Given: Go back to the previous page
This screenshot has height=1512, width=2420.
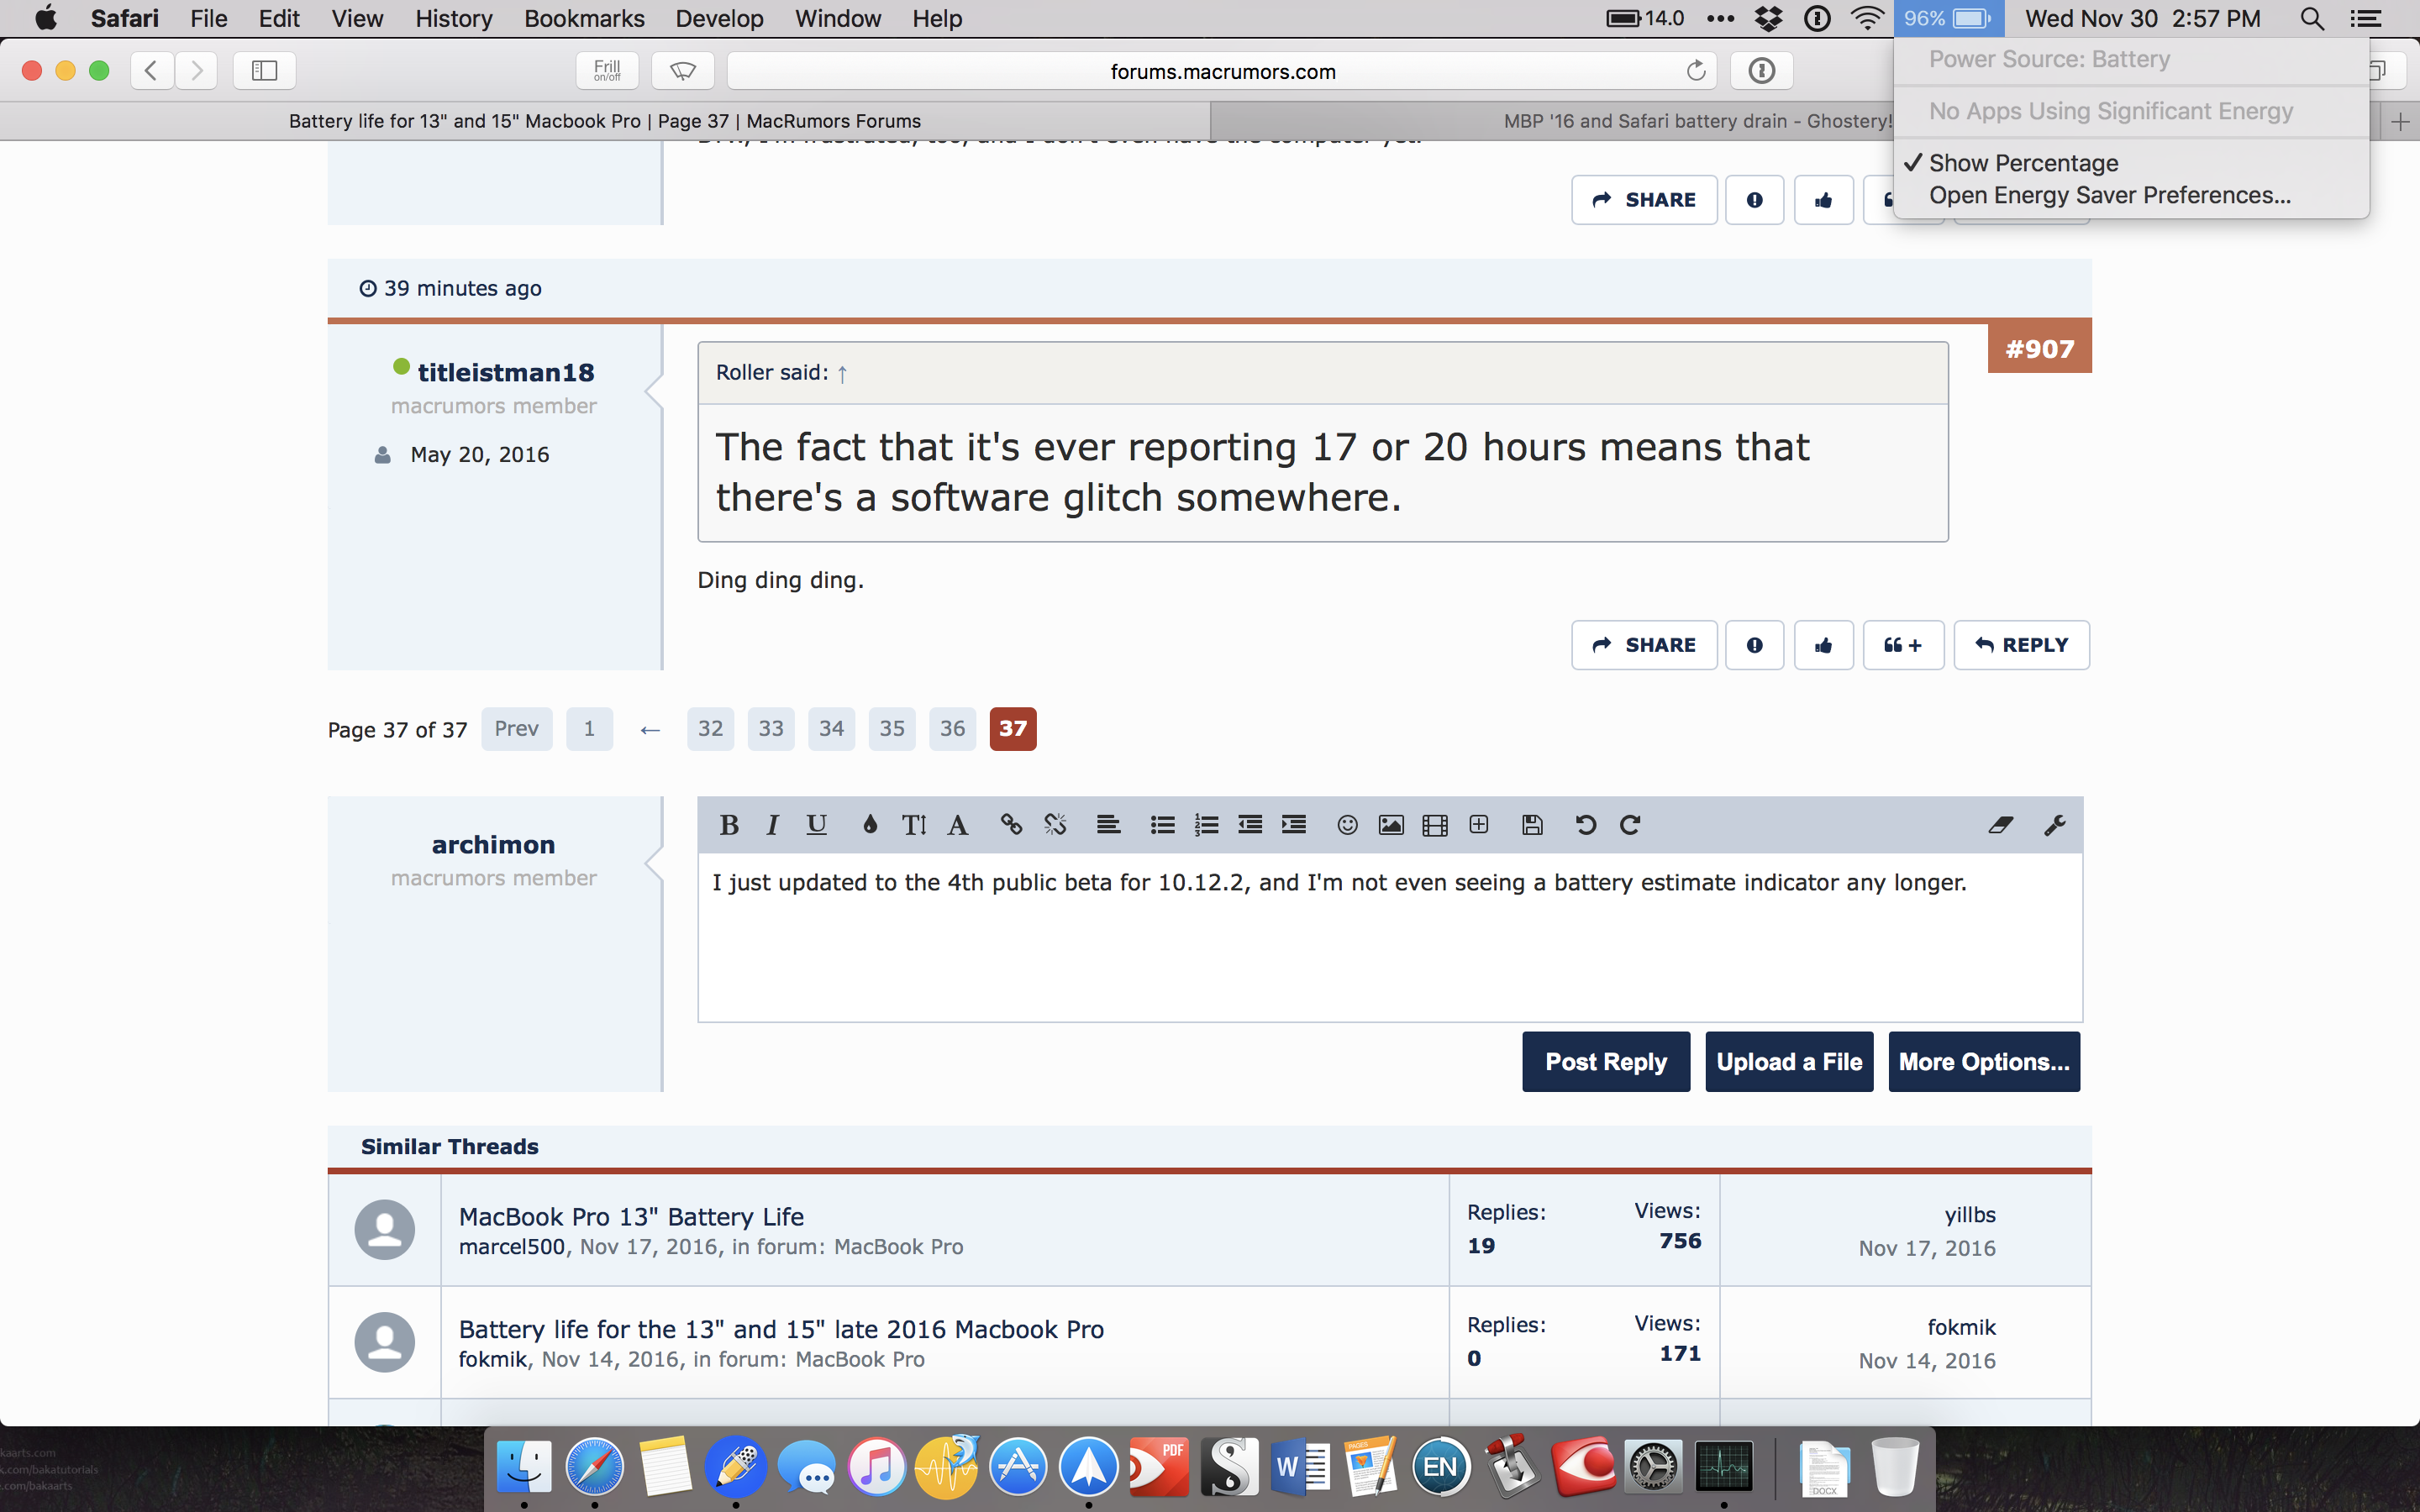Looking at the screenshot, I should 152,71.
